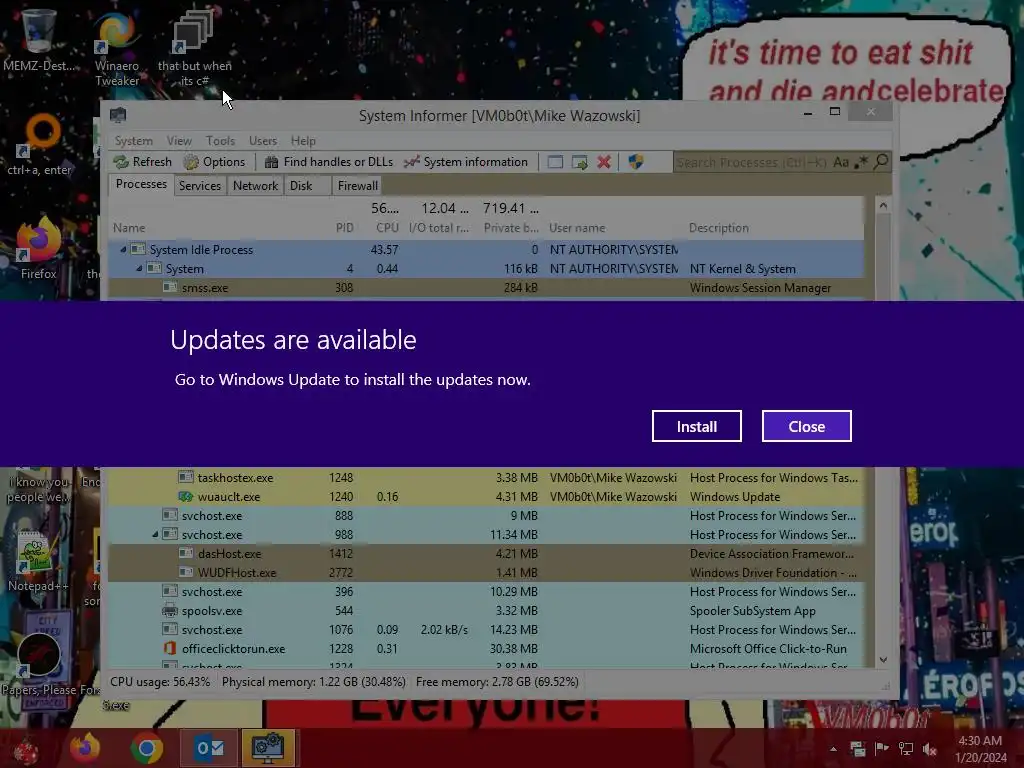Screen dimensions: 1024x768
Task: Click the red X terminate icon
Action: (x=604, y=162)
